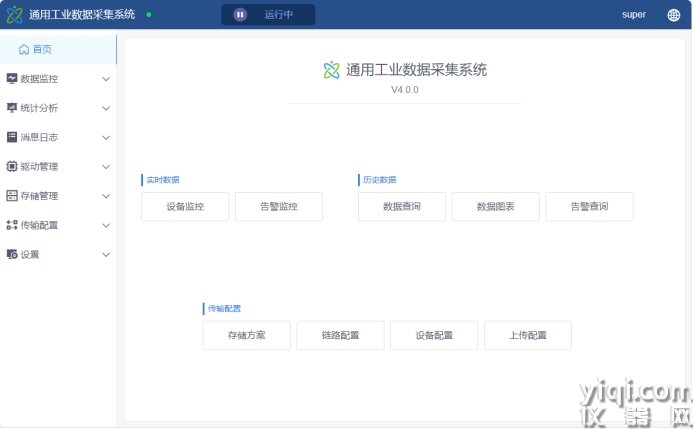Open the 消息日志 menu label
693x429 pixels.
pos(39,137)
